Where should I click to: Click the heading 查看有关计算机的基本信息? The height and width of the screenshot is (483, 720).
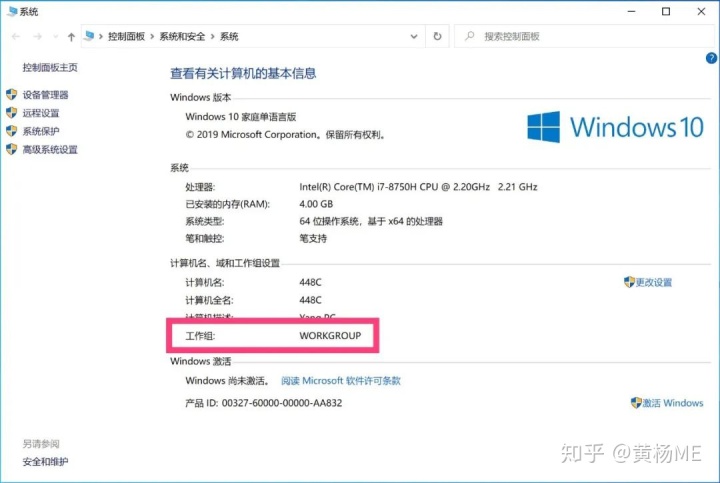(243, 73)
